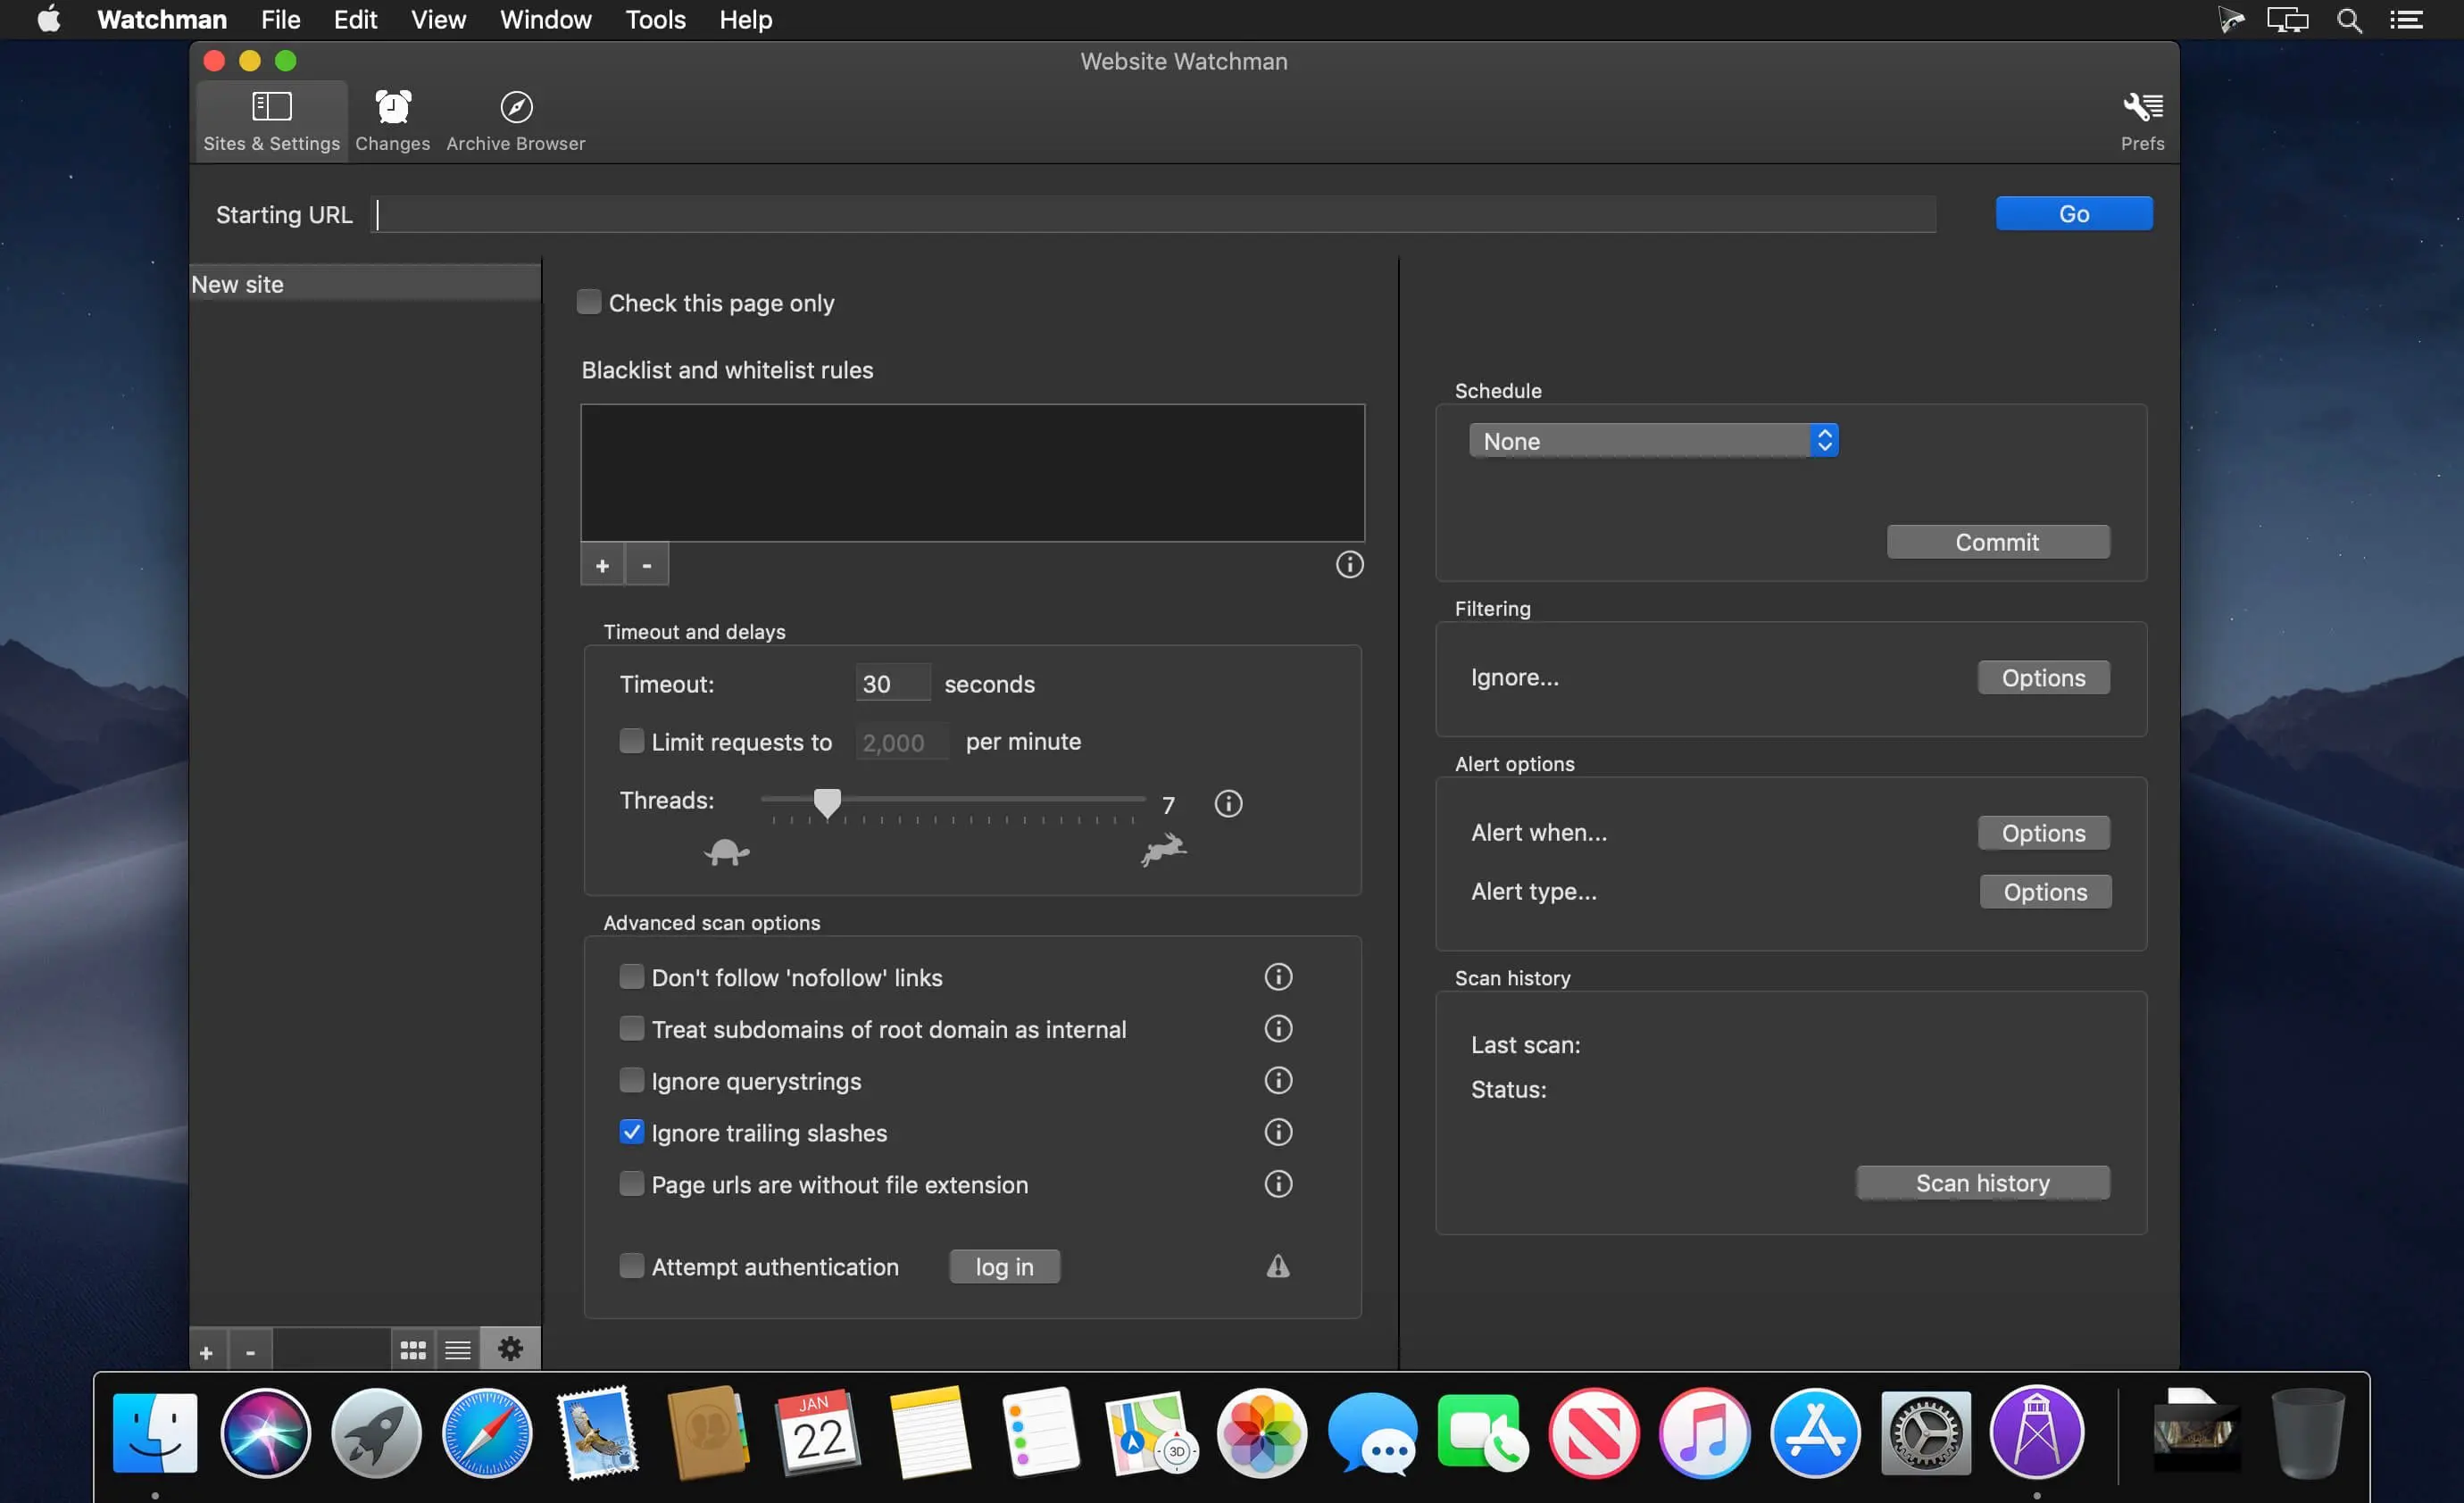This screenshot has width=2464, height=1503.
Task: Open the Archive Browser
Action: tap(515, 119)
